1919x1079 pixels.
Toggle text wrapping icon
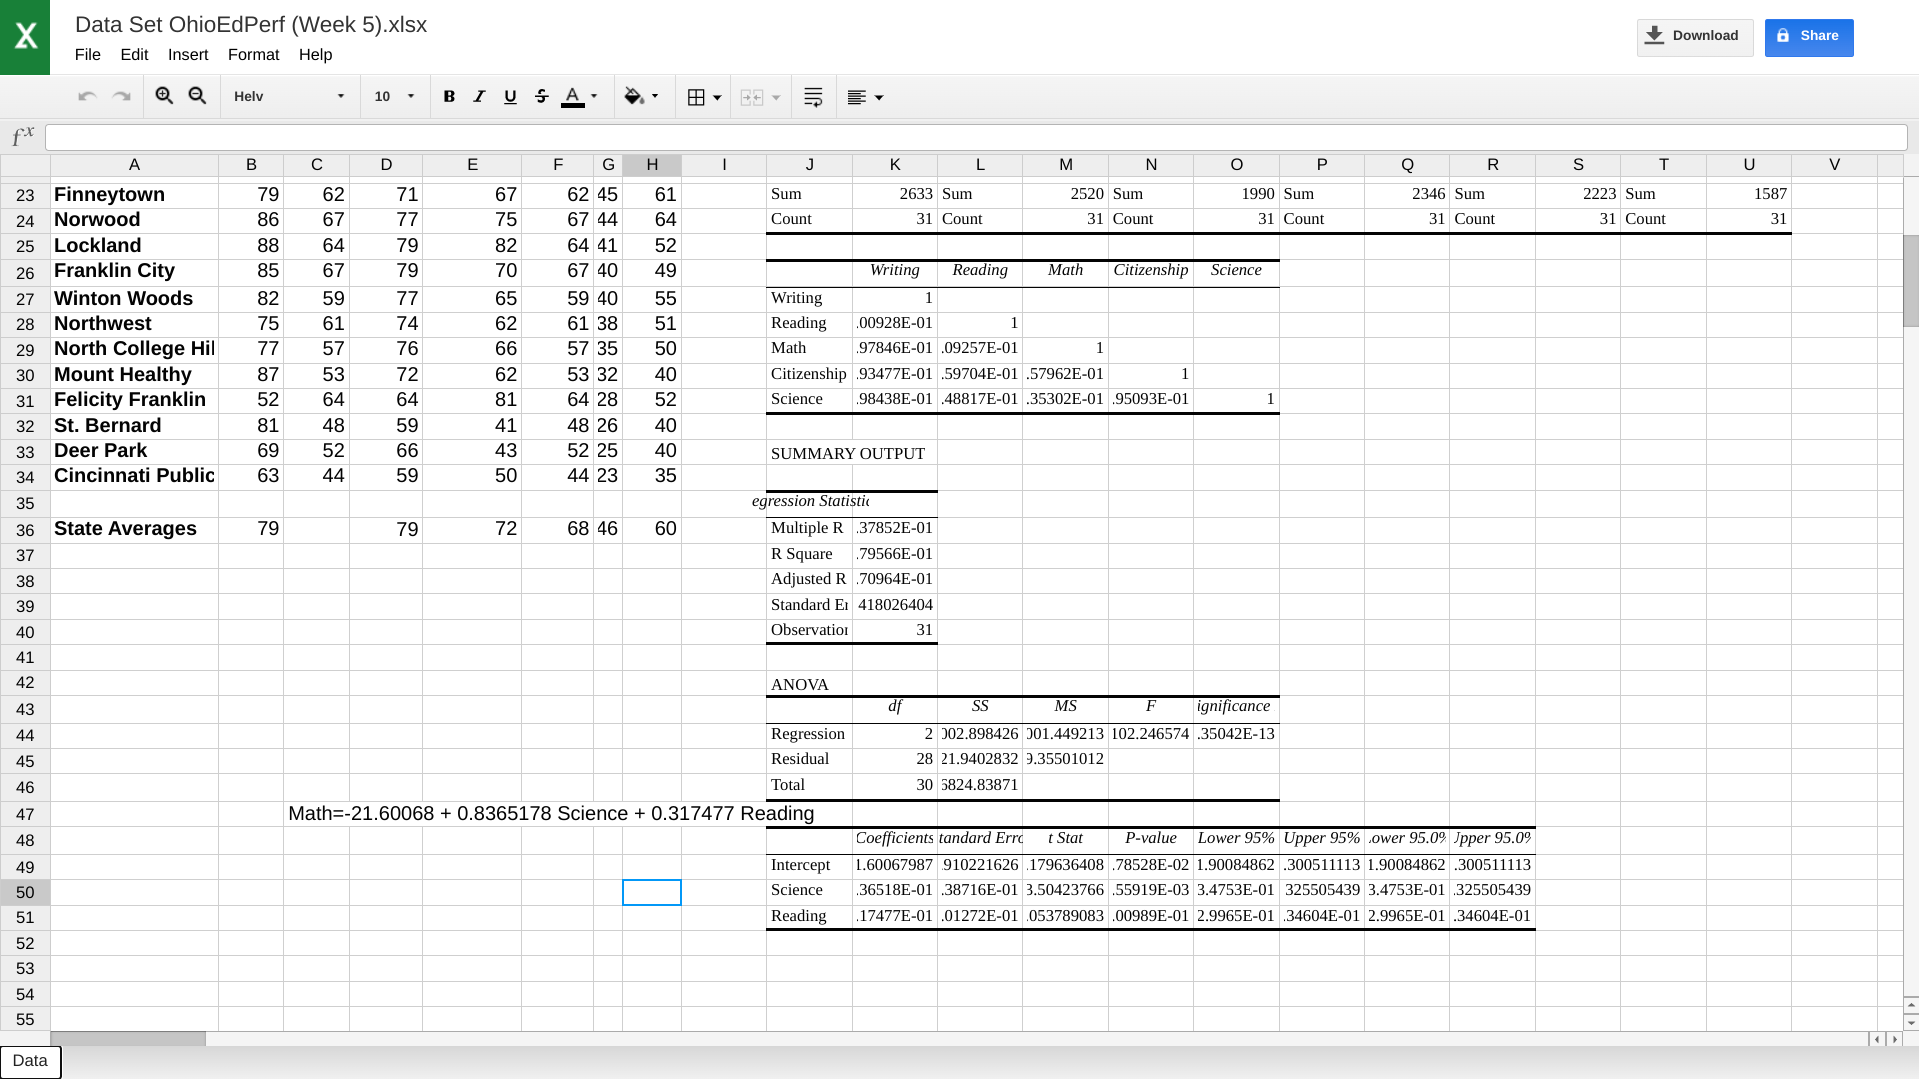coord(813,97)
